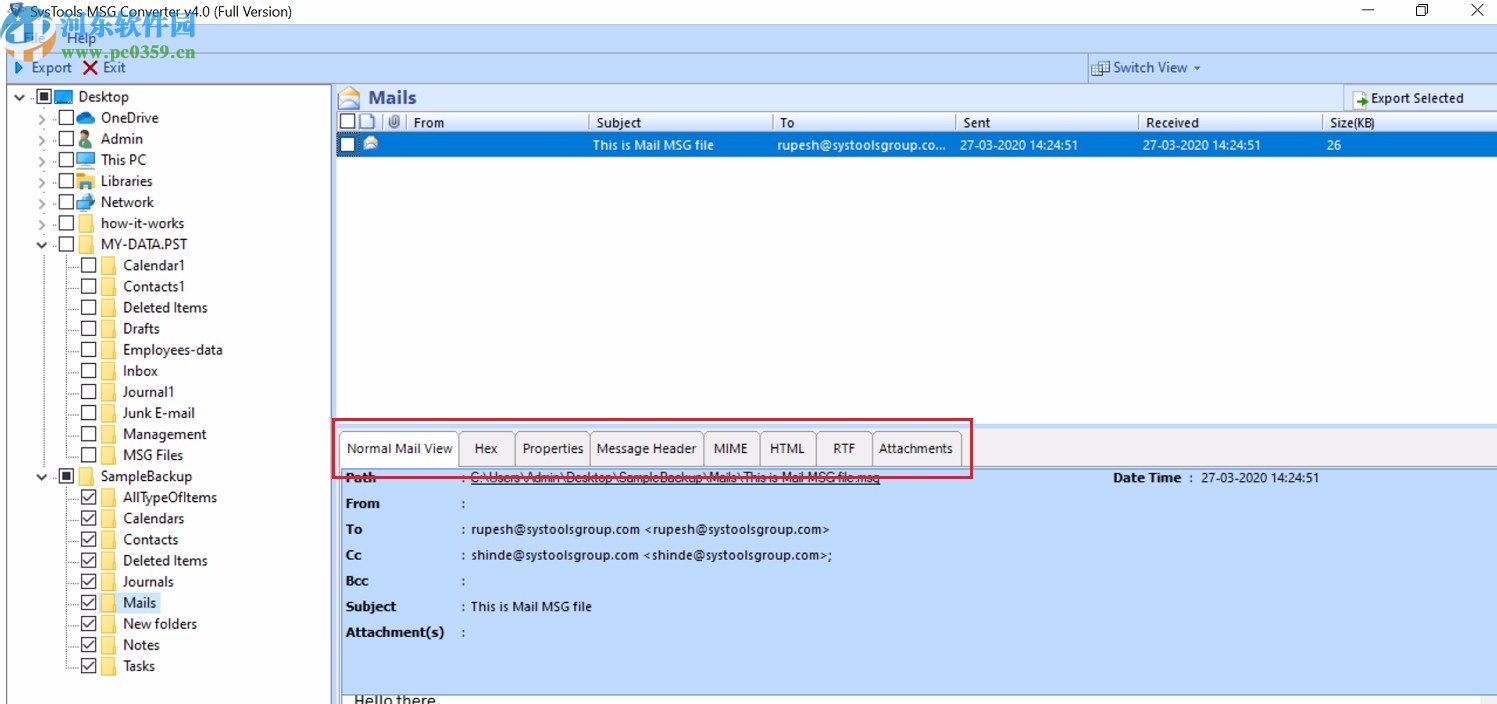Collapse the MY-DATA.PST tree node
Viewport: 1497px width, 704px height.
pyautogui.click(x=39, y=243)
